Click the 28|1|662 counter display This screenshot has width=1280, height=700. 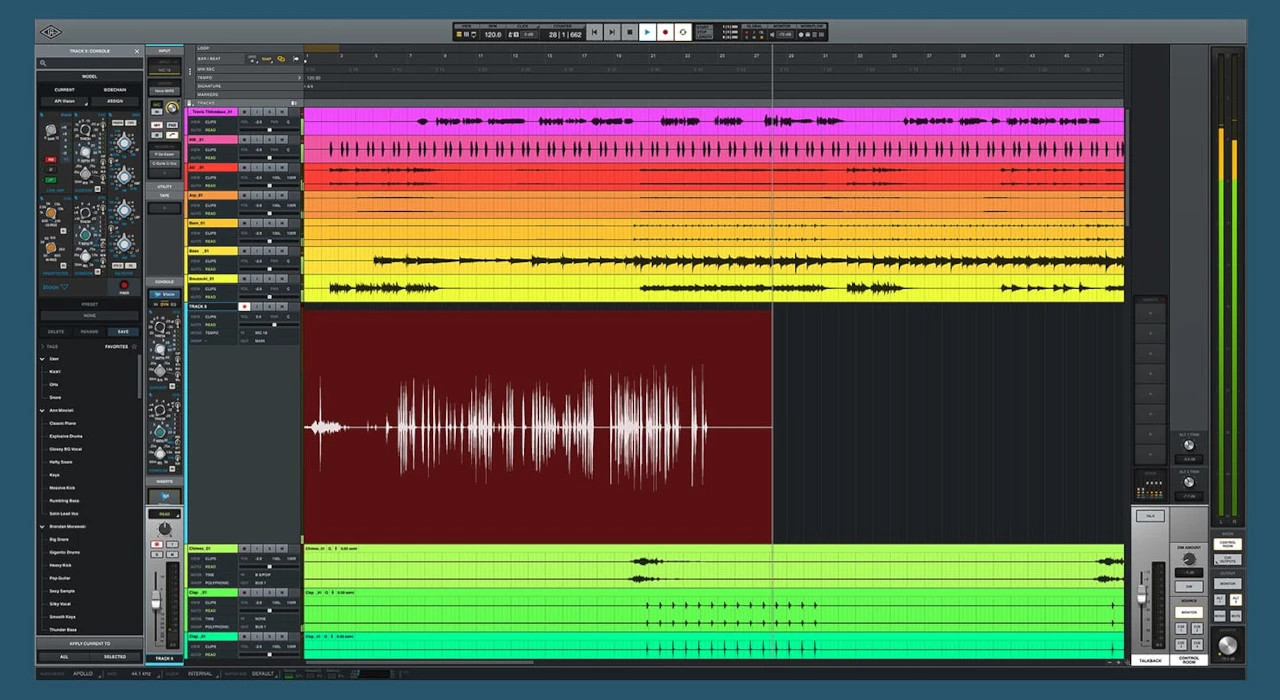pyautogui.click(x=565, y=34)
